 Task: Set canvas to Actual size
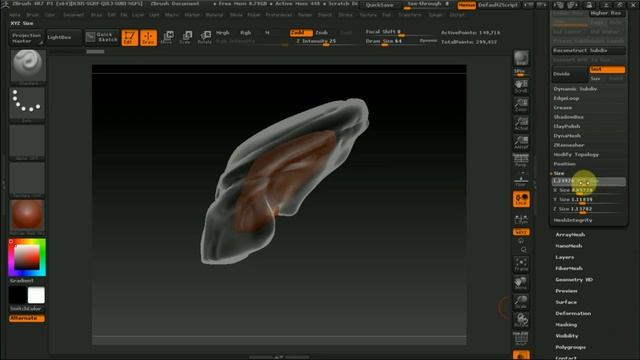pos(521,124)
